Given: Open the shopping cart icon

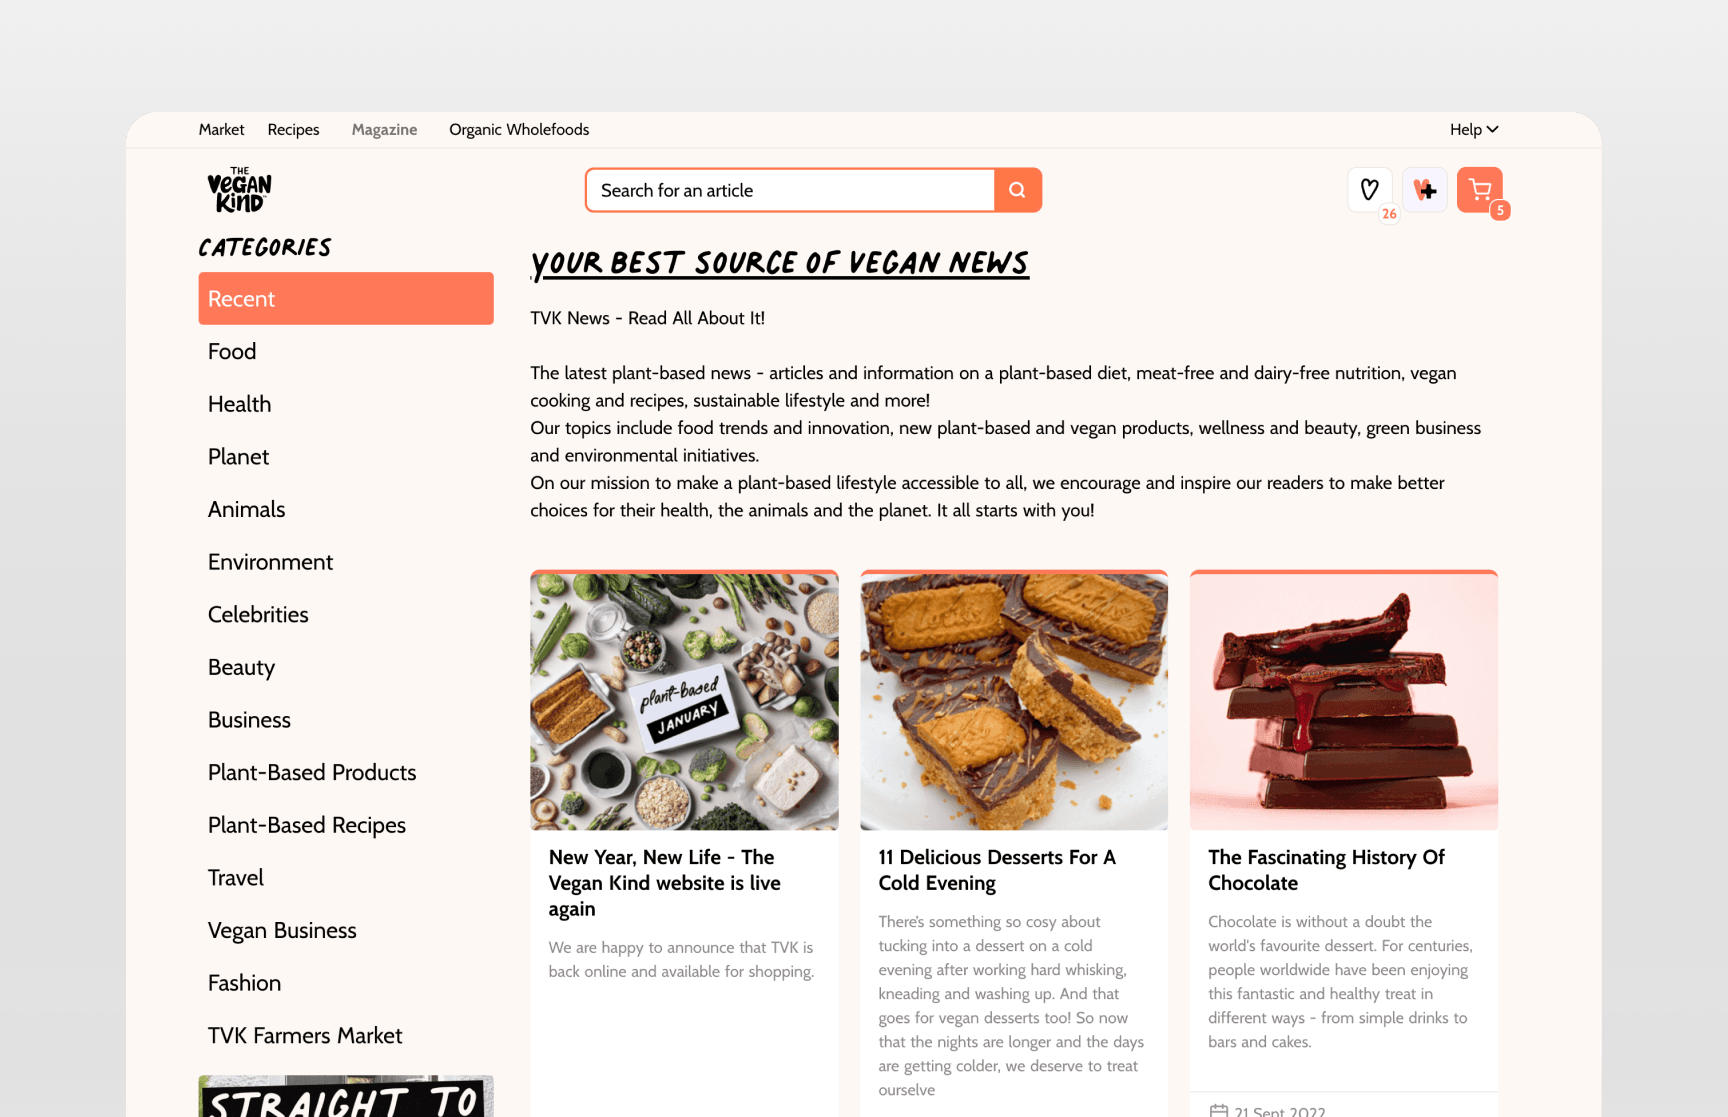Looking at the screenshot, I should click(x=1480, y=189).
